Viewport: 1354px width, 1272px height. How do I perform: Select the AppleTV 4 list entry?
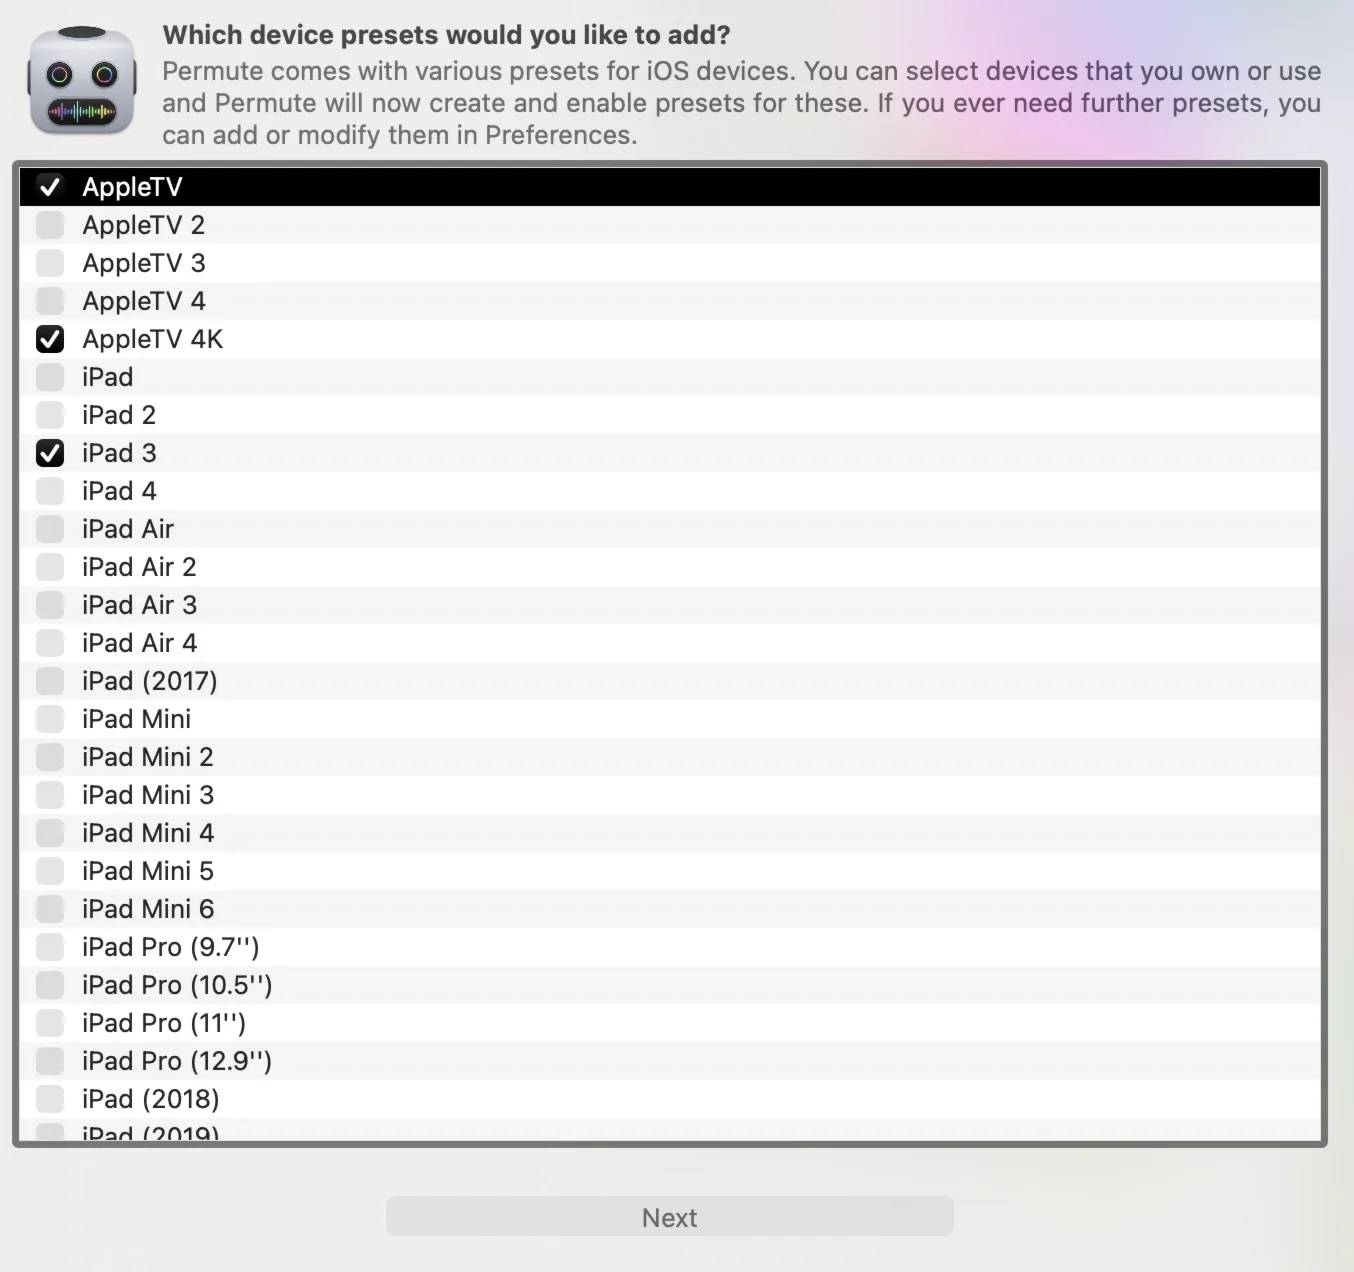670,301
